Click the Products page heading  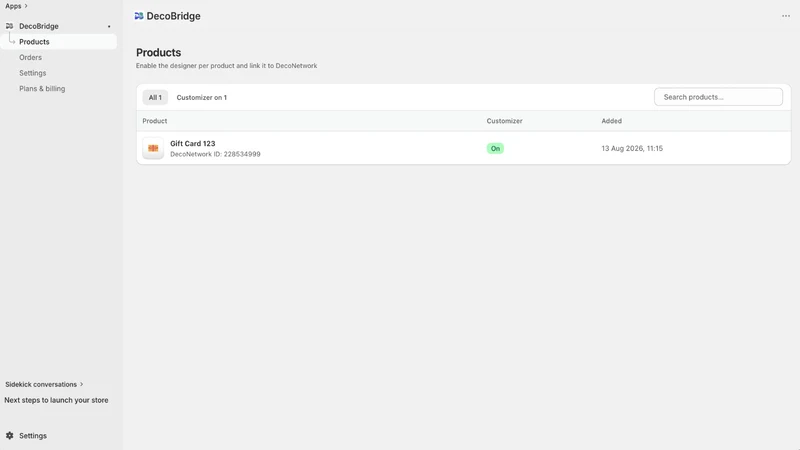click(x=159, y=53)
